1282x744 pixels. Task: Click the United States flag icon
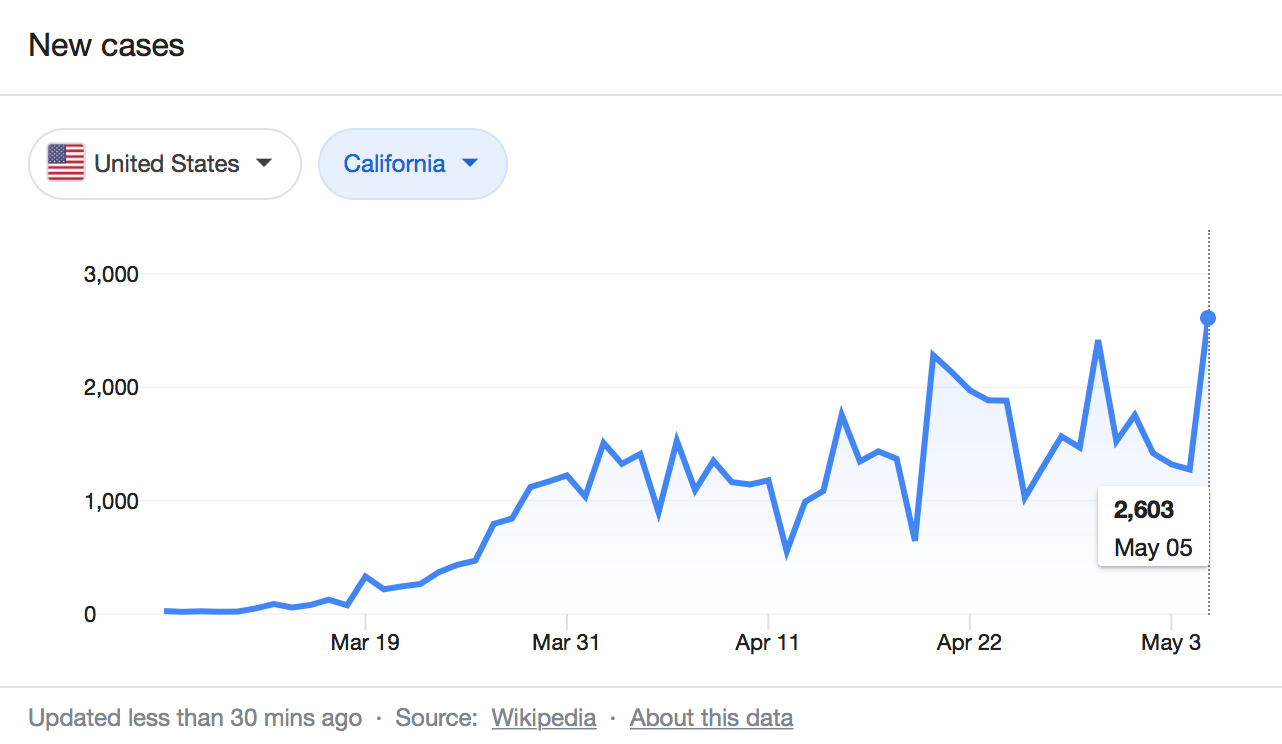coord(66,163)
